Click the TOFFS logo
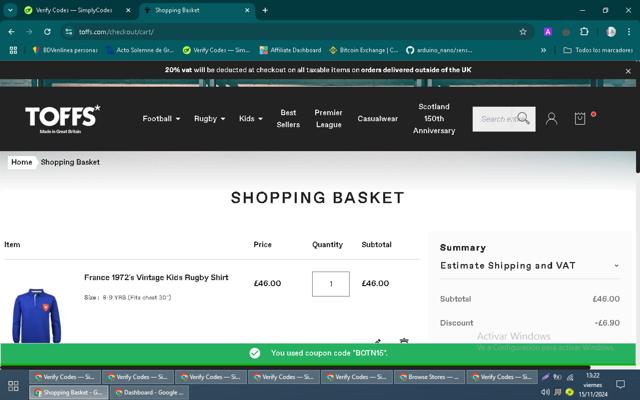 point(62,119)
